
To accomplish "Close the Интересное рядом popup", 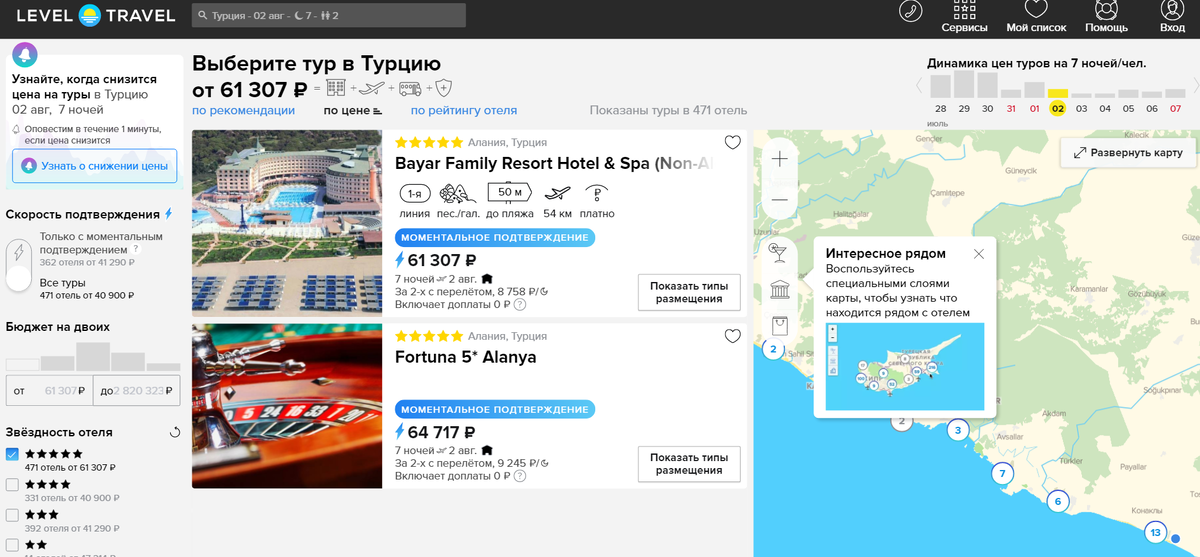I will click(979, 254).
